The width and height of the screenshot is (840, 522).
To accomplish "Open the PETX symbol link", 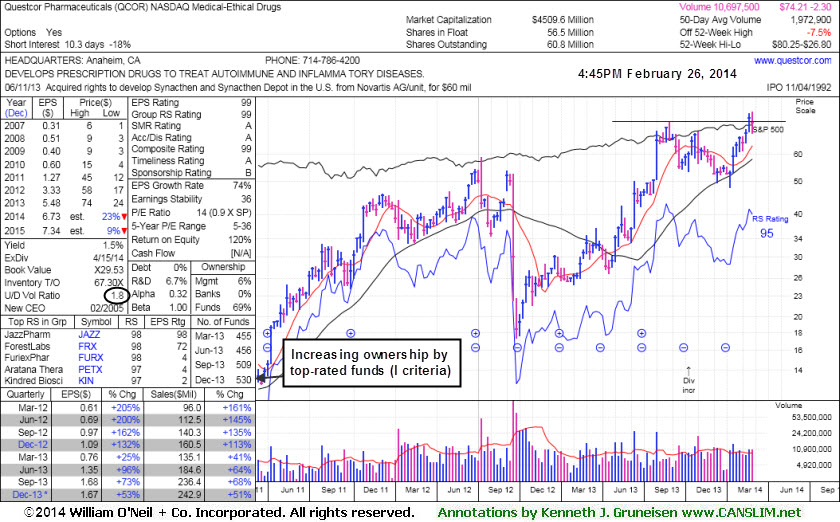I will pos(90,369).
